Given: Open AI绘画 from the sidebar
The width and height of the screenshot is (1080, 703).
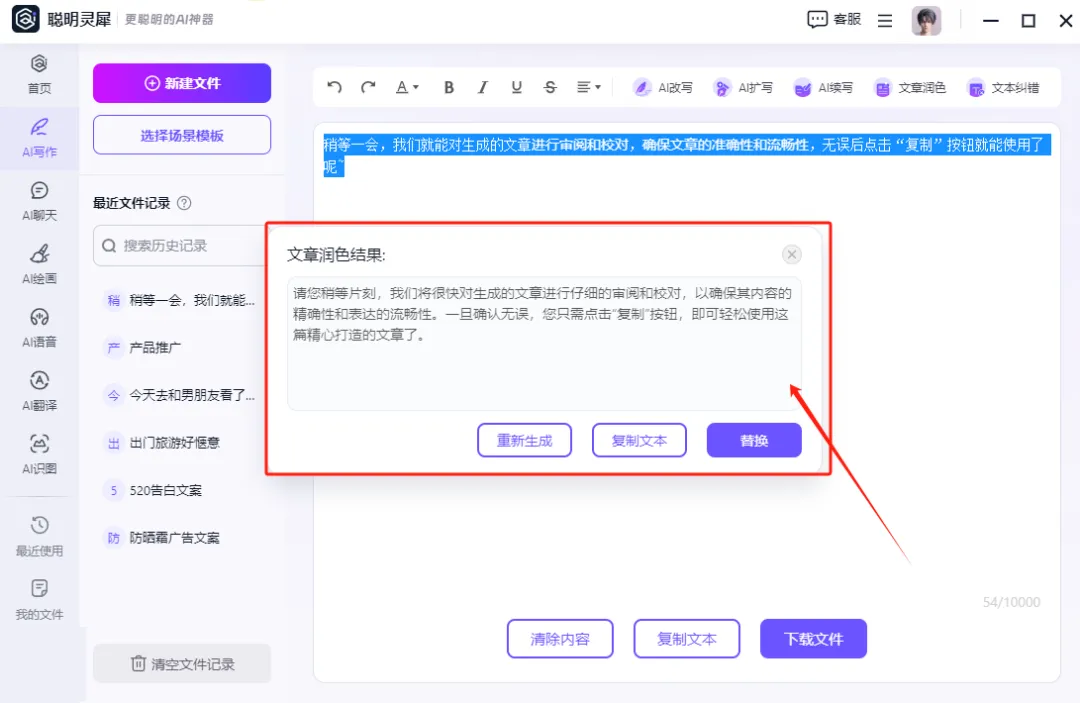Looking at the screenshot, I should click(39, 263).
